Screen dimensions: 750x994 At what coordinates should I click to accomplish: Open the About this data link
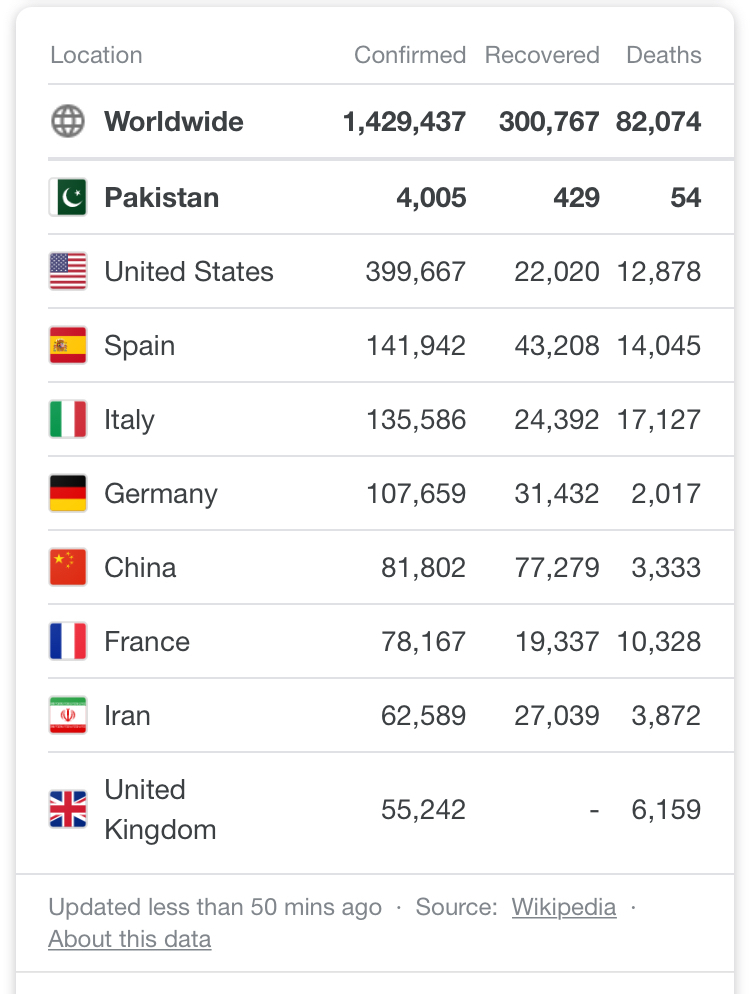pyautogui.click(x=130, y=939)
